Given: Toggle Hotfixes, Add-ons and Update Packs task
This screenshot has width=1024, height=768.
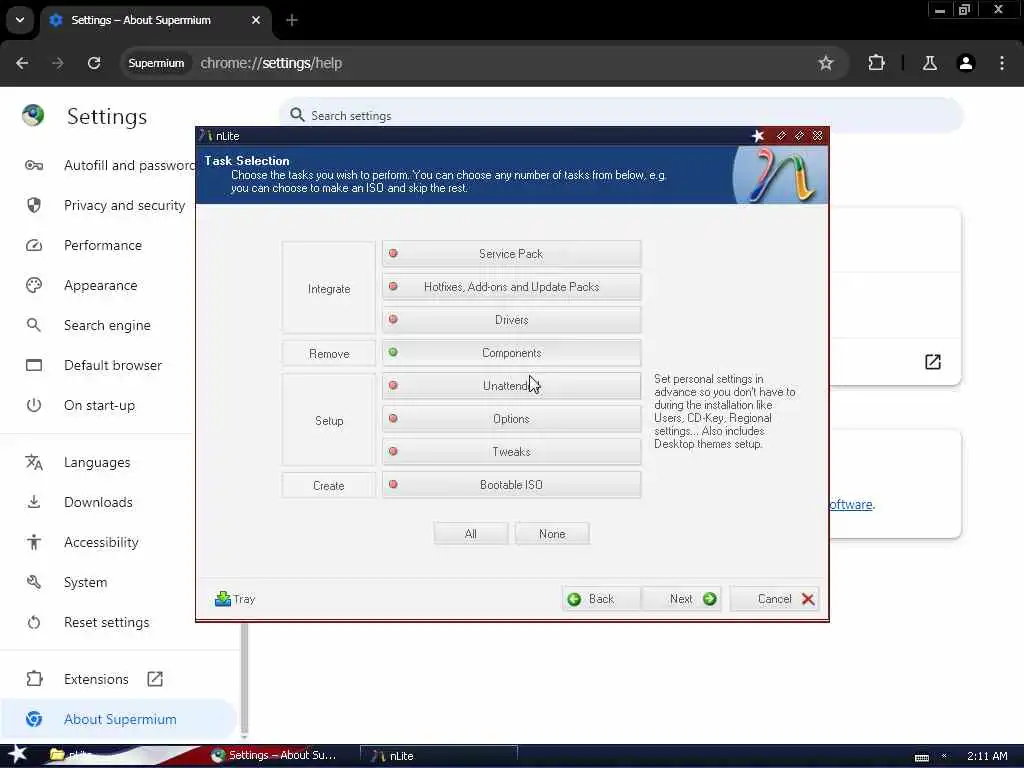Looking at the screenshot, I should pos(511,287).
